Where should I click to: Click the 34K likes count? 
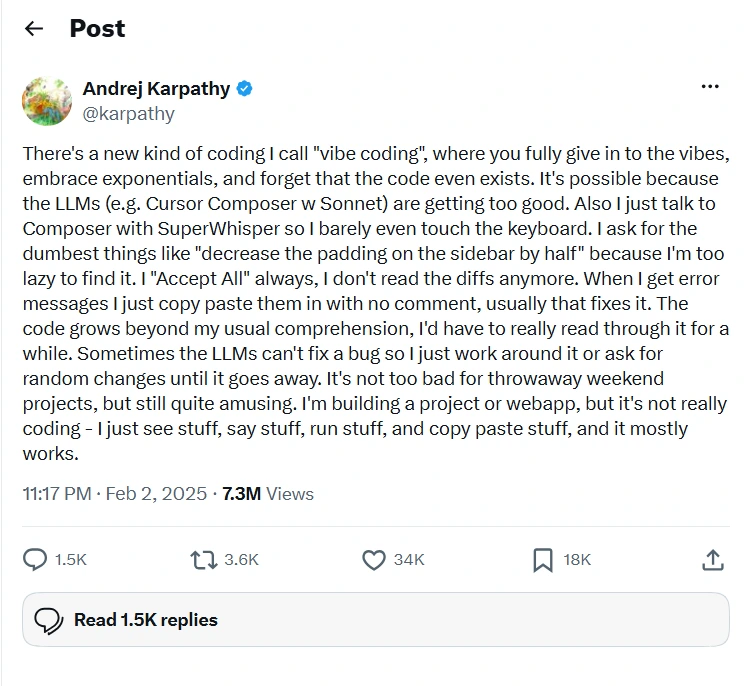(x=409, y=560)
